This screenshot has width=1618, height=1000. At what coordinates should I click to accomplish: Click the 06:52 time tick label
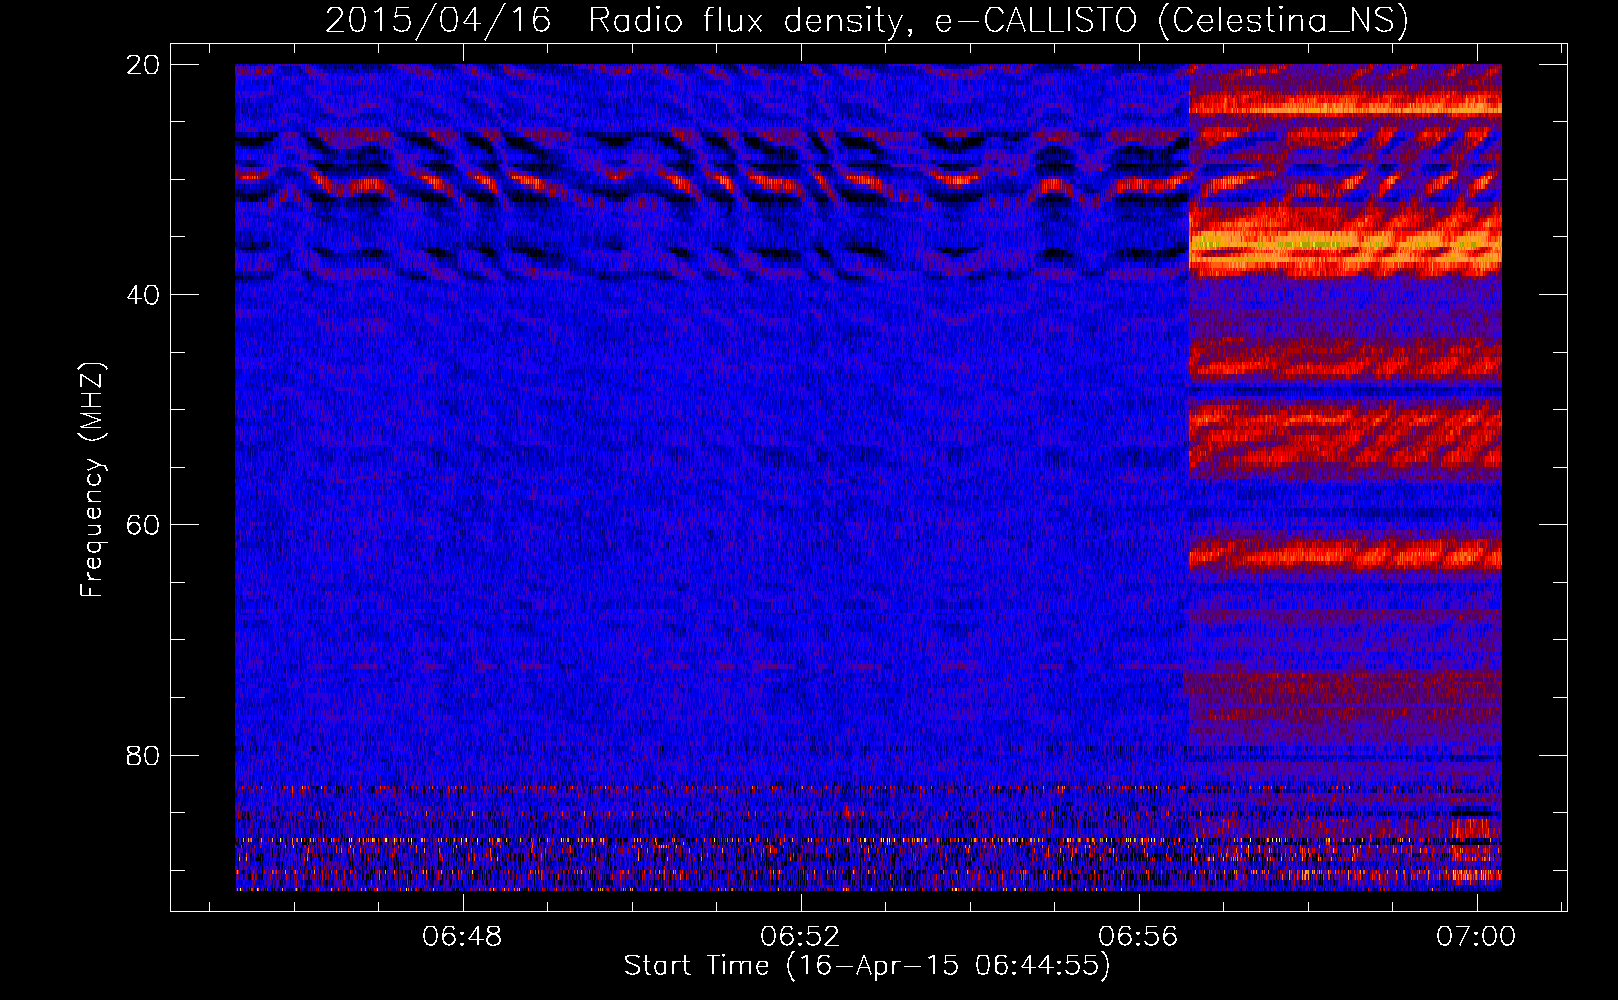pos(800,937)
